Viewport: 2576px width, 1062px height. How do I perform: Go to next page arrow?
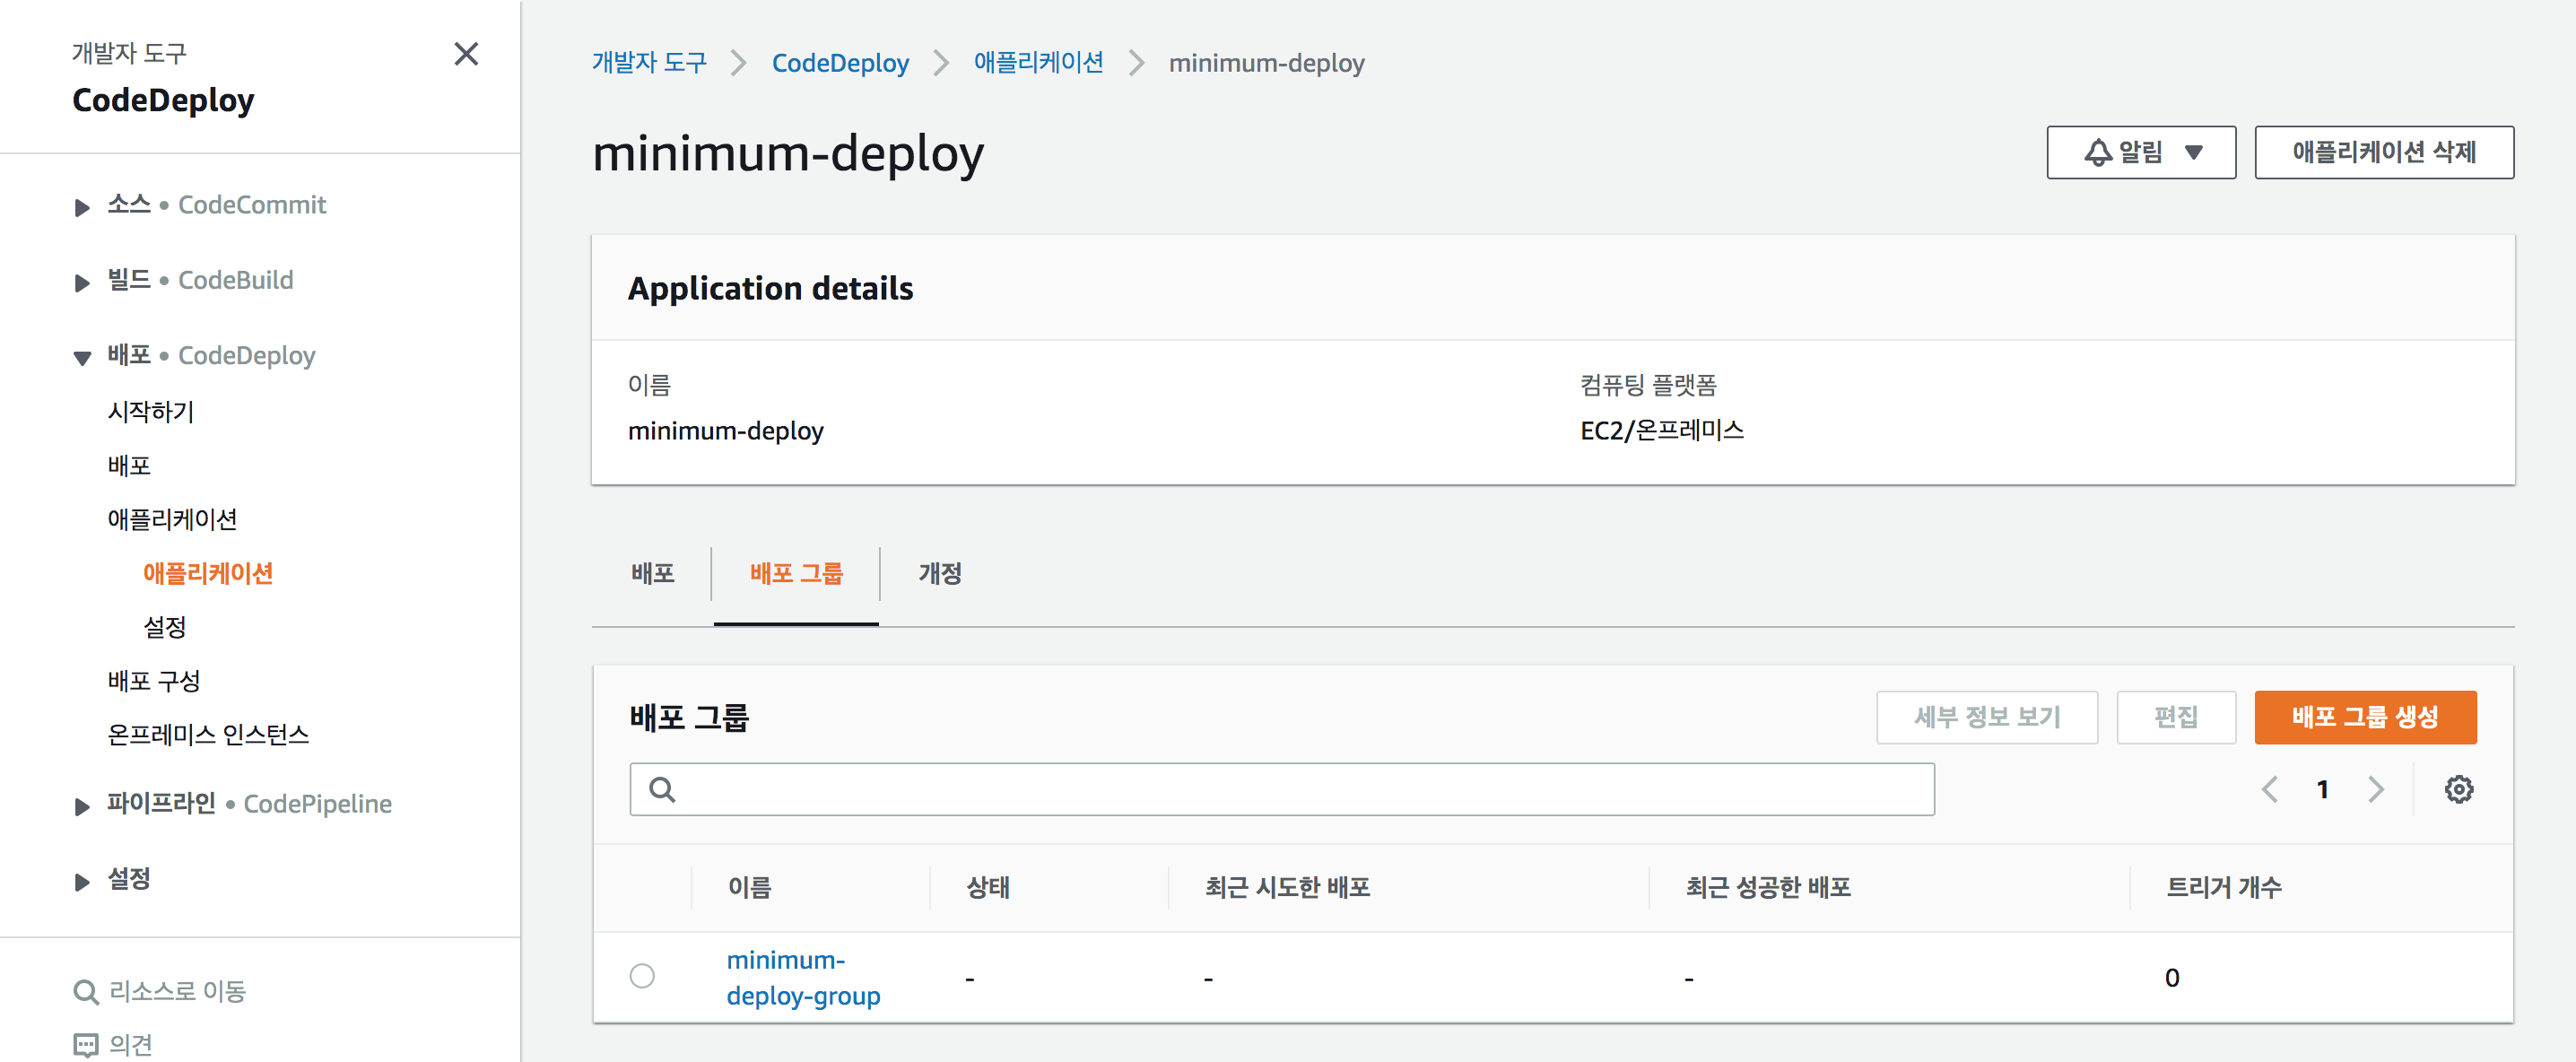(x=2376, y=789)
